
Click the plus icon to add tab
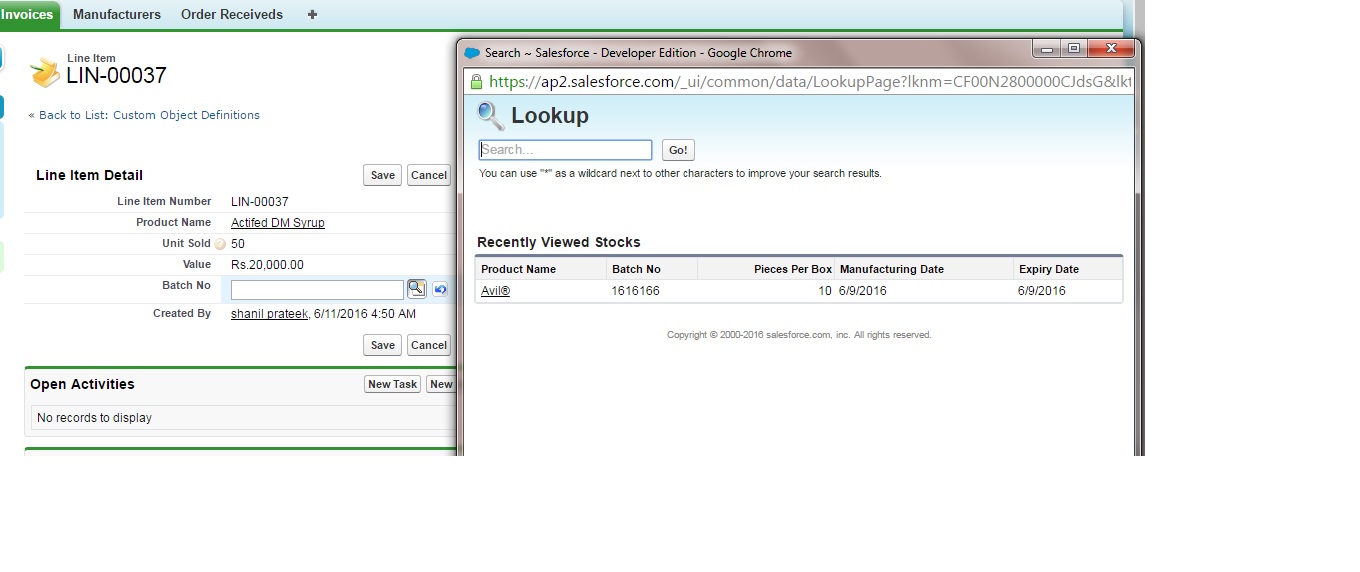point(312,15)
